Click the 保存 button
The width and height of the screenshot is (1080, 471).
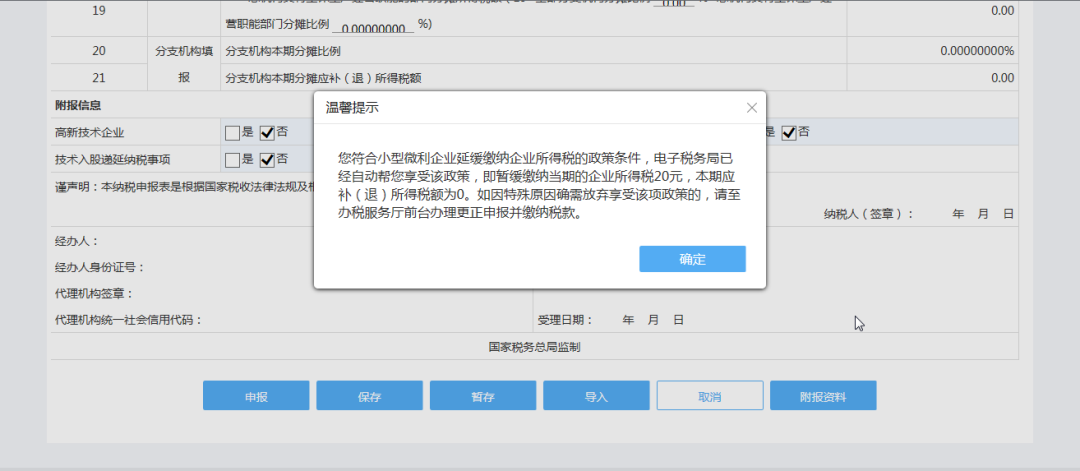pos(369,396)
